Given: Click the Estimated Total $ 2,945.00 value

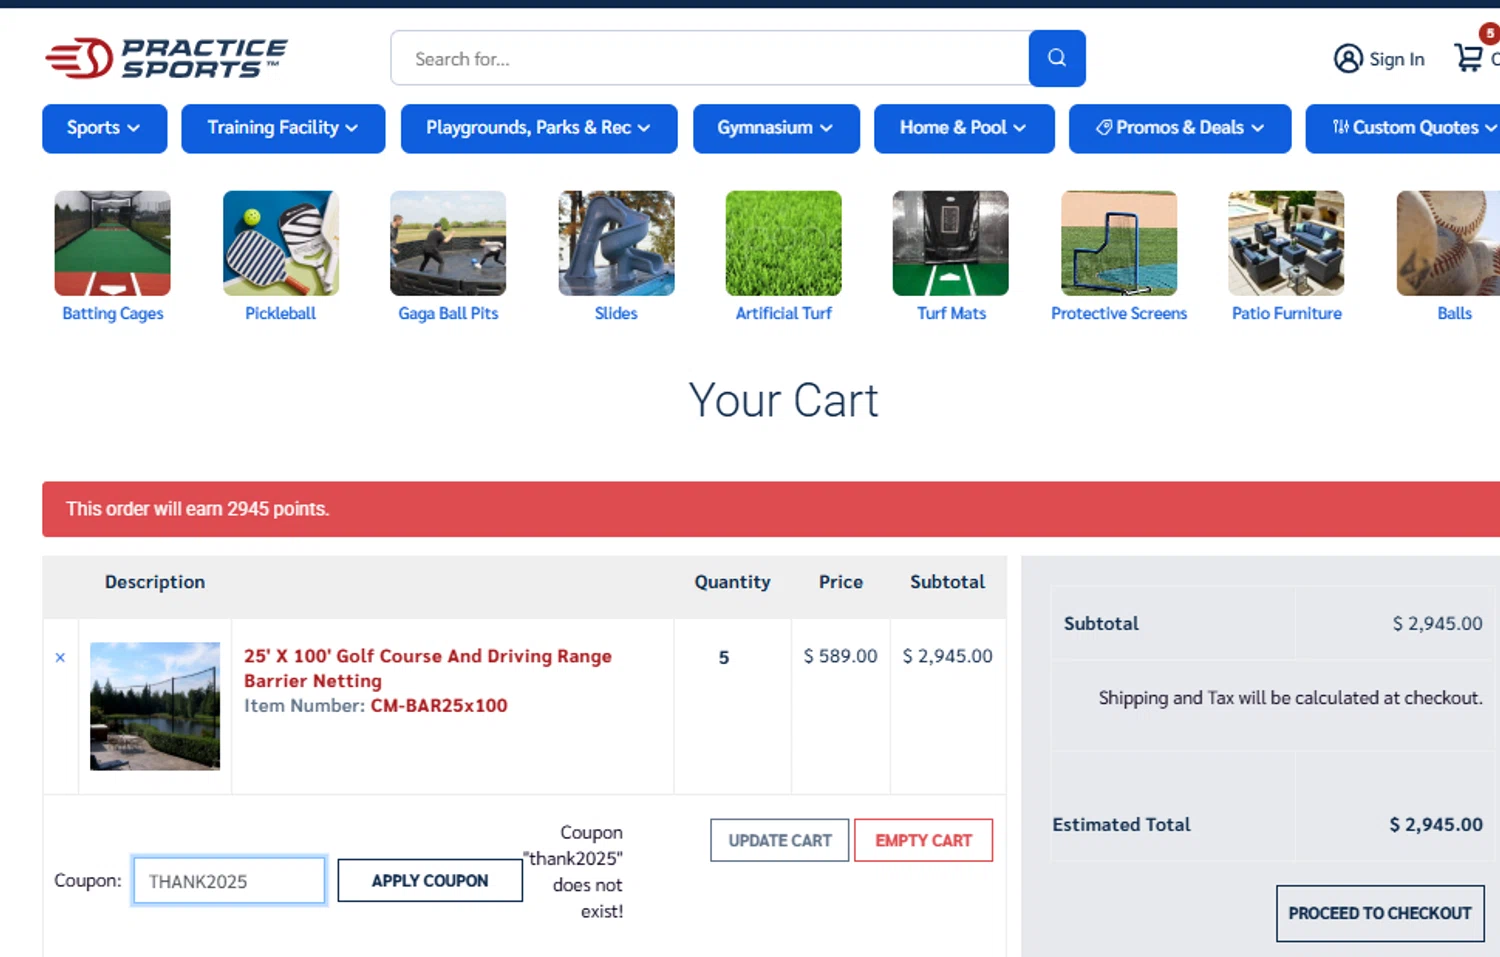Looking at the screenshot, I should point(1436,825).
